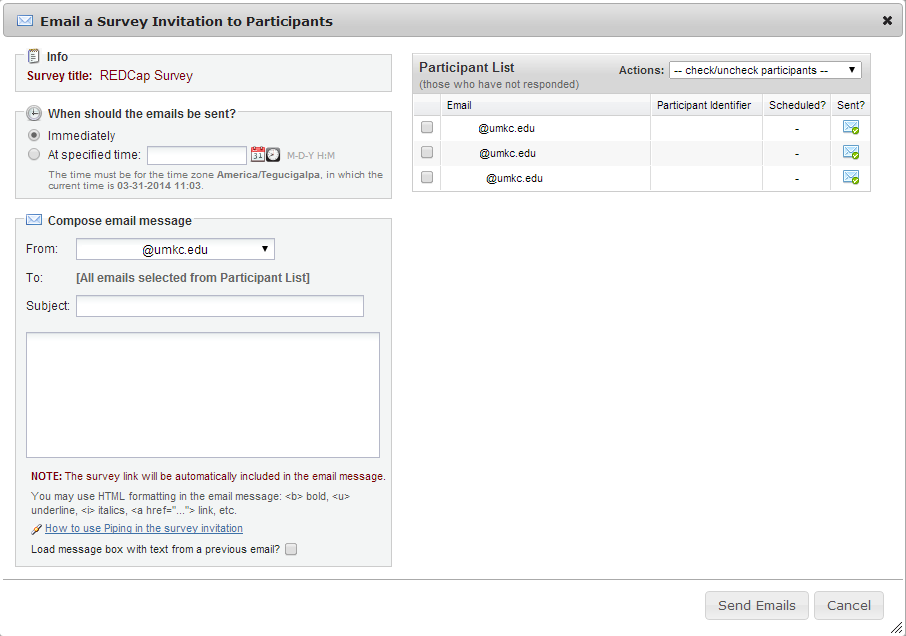Image resolution: width=906 pixels, height=636 pixels.
Task: Click the clock time picker icon
Action: click(x=273, y=155)
